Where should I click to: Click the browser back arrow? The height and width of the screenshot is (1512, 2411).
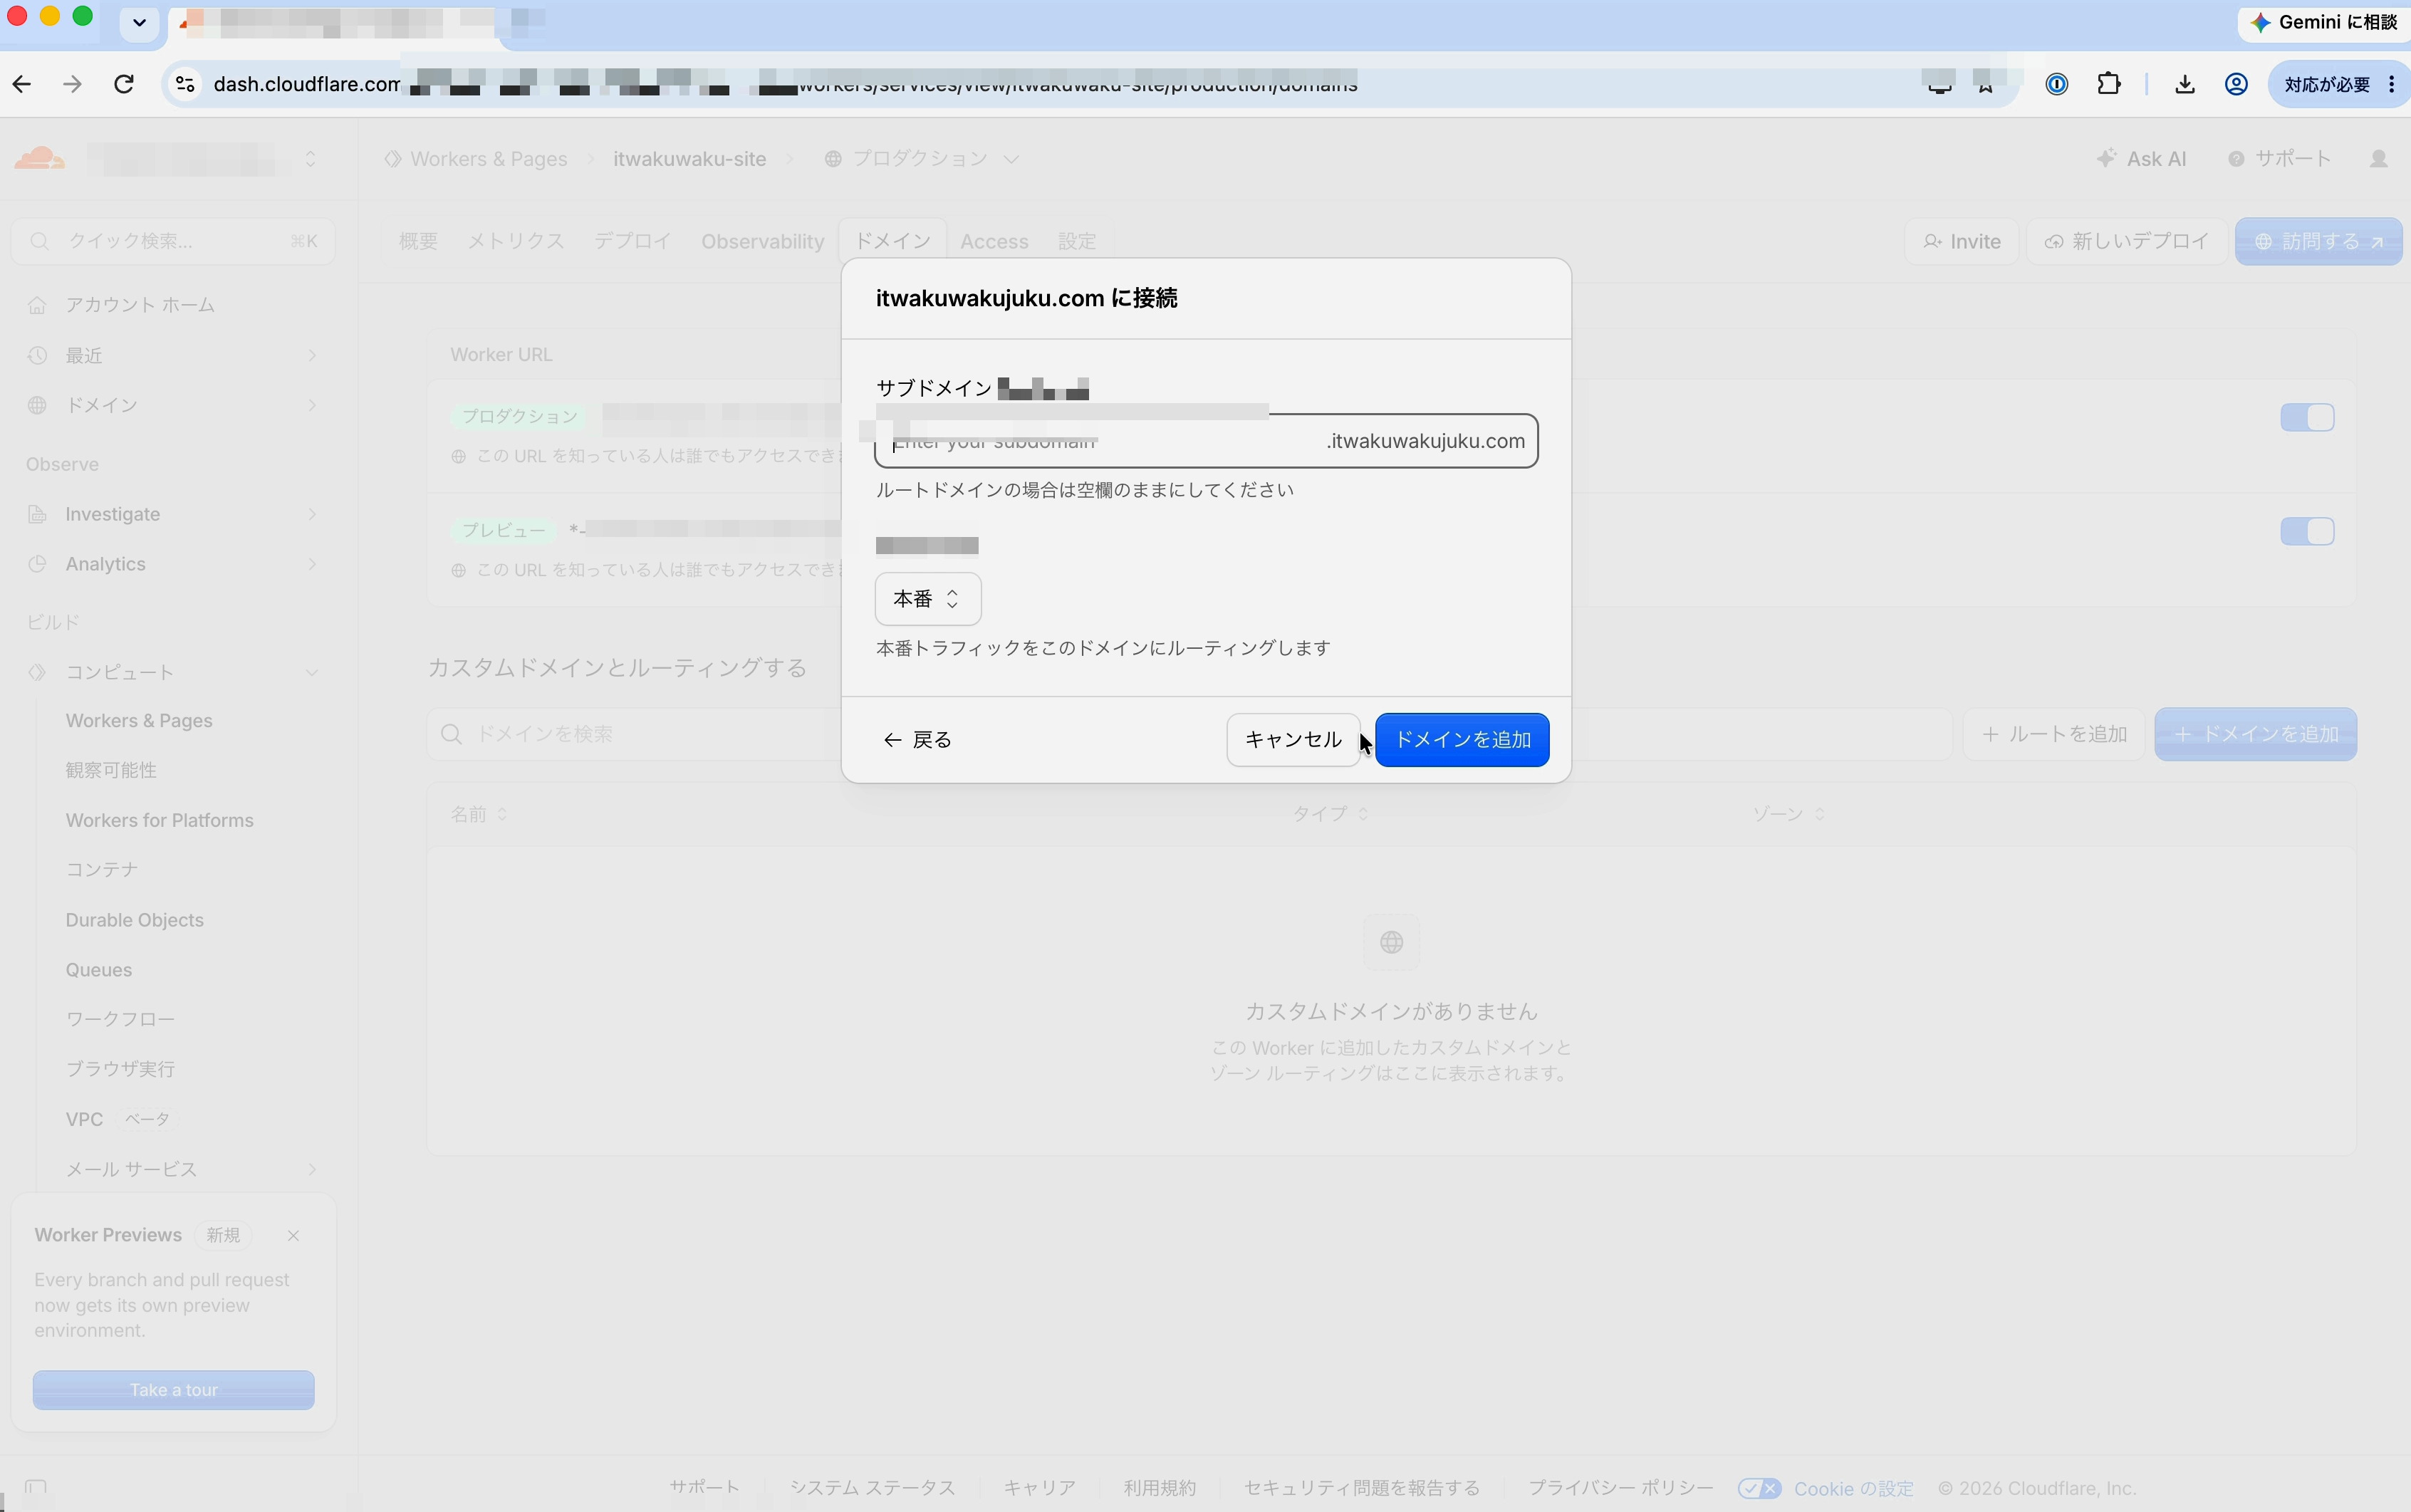tap(22, 84)
